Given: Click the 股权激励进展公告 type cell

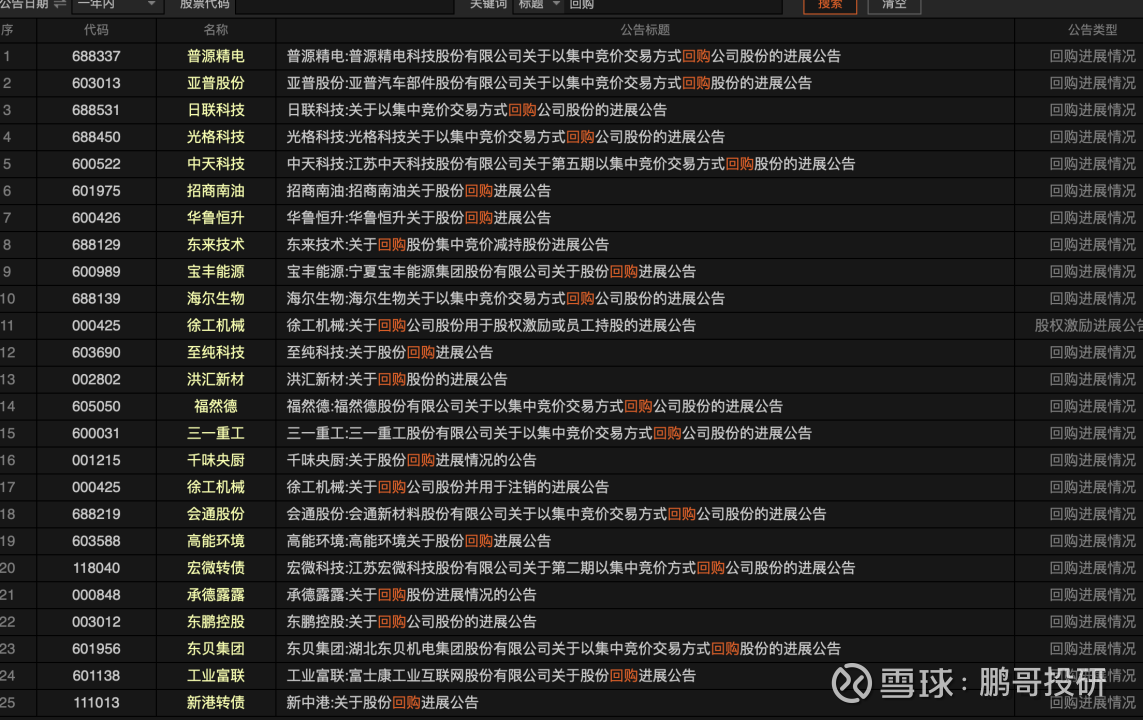Looking at the screenshot, I should coord(1088,326).
